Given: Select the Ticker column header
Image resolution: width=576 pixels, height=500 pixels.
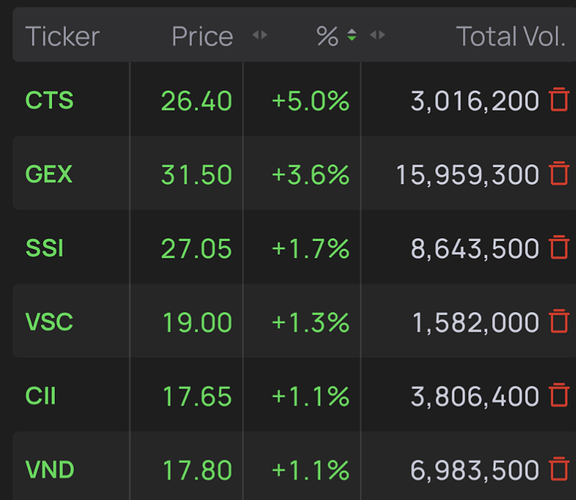Looking at the screenshot, I should pos(62,36).
